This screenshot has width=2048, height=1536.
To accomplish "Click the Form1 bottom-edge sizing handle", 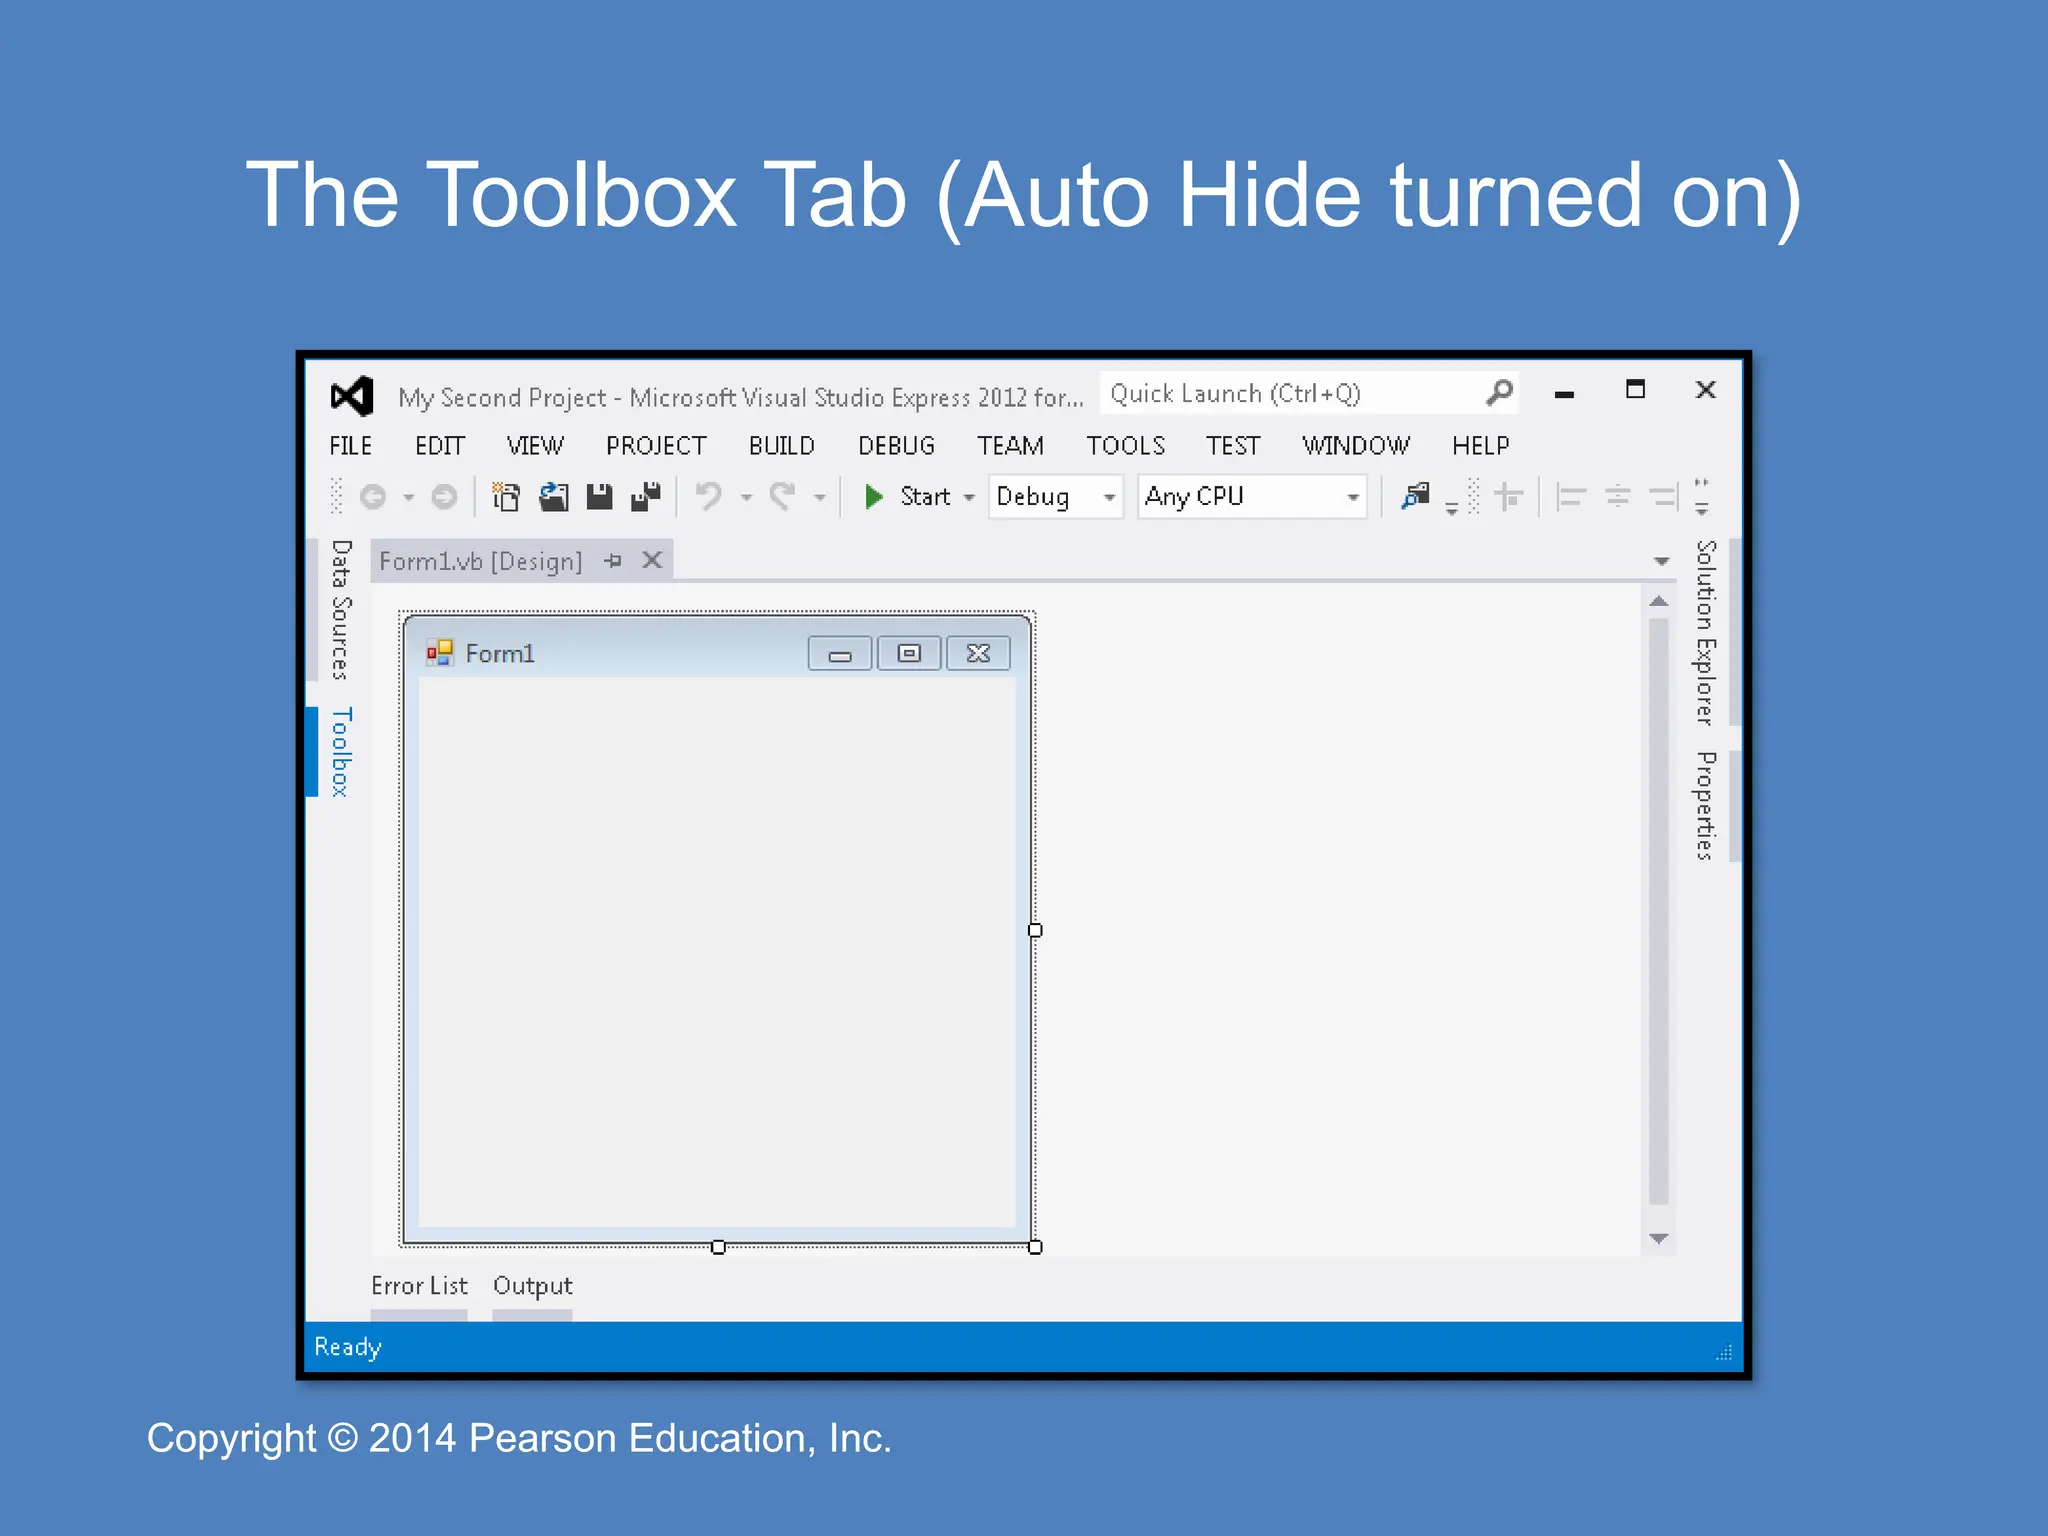I will 718,1247.
